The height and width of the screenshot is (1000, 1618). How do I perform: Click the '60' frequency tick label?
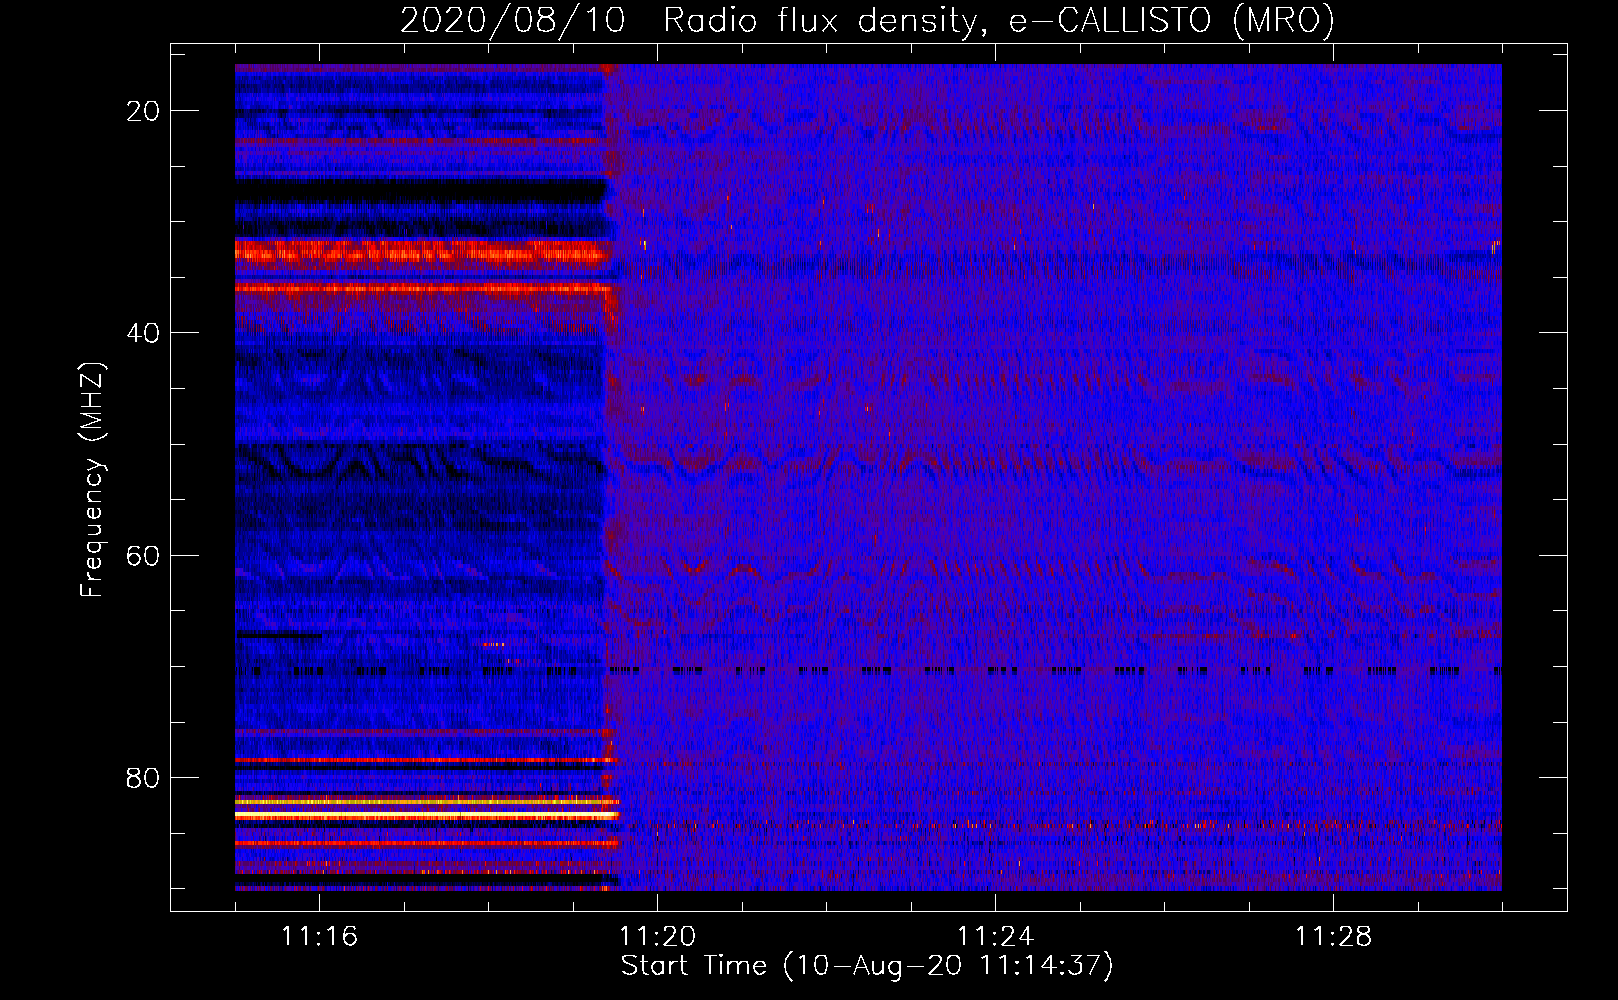(x=144, y=555)
